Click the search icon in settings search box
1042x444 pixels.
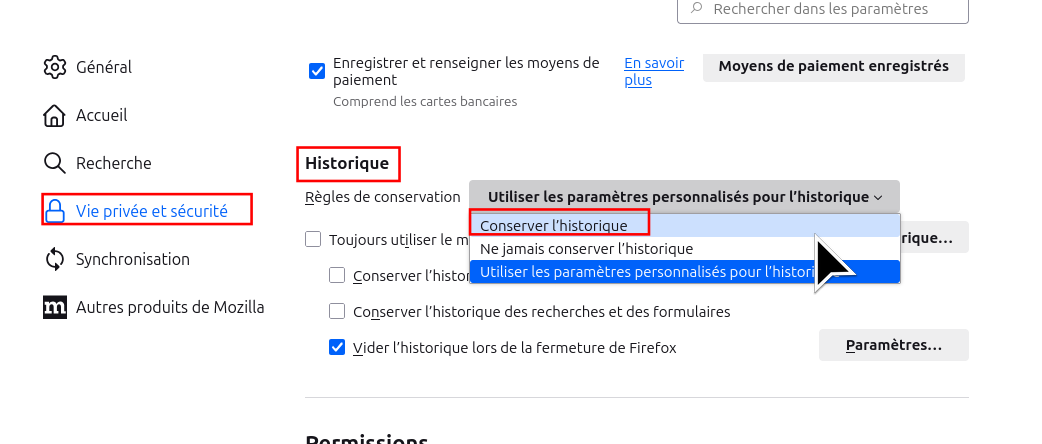pyautogui.click(x=695, y=9)
